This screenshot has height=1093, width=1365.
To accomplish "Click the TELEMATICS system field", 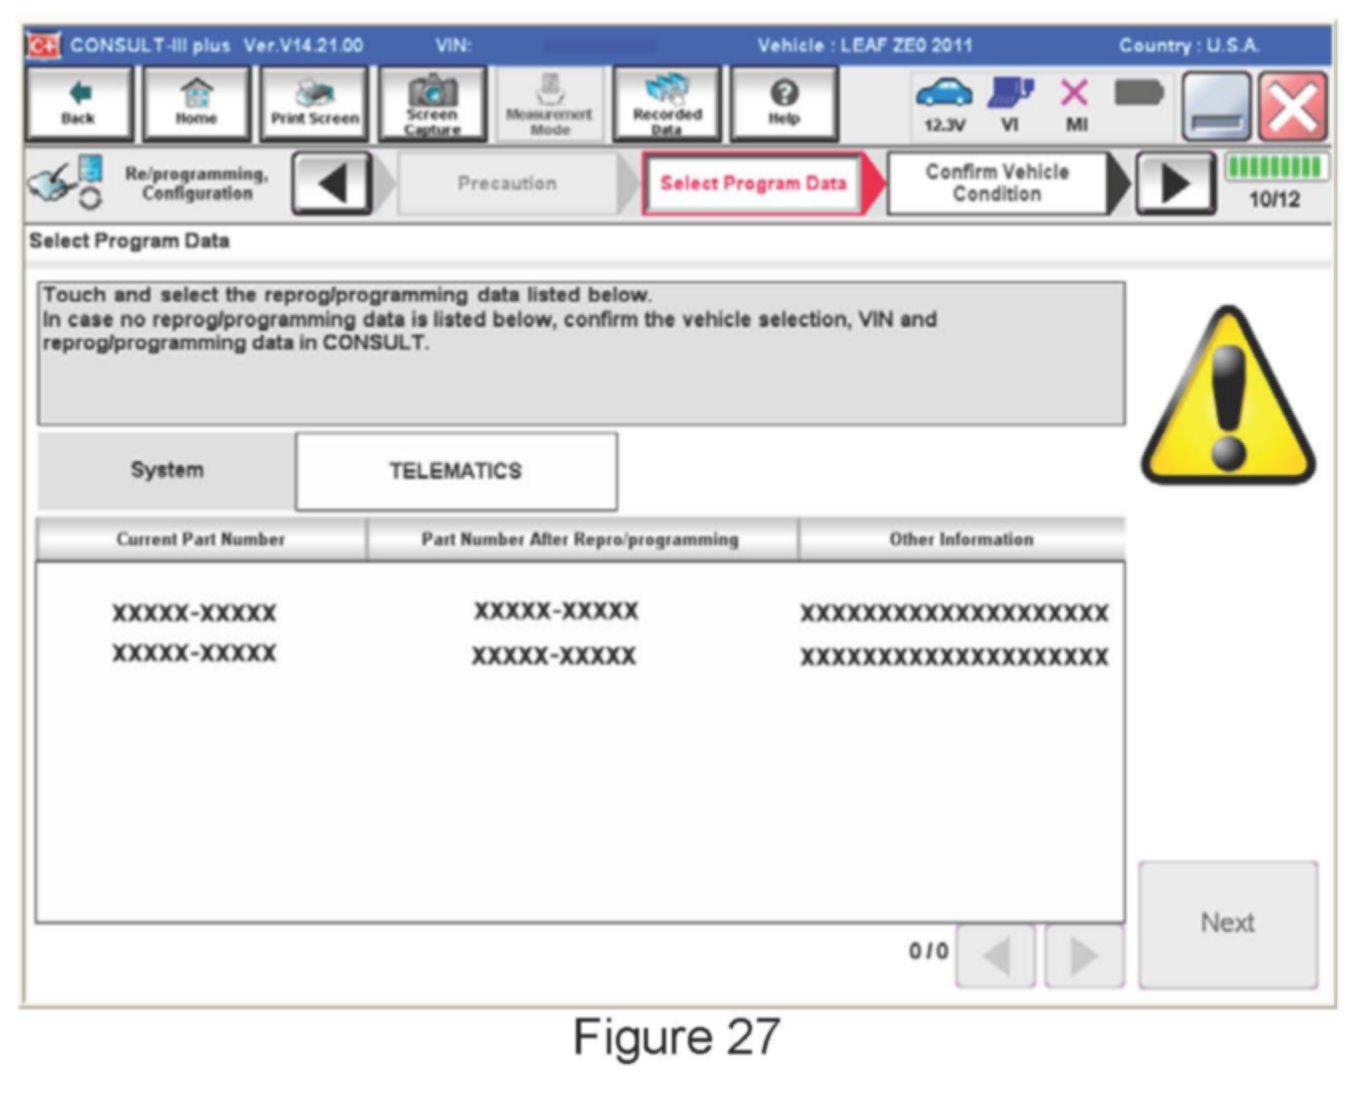I will click(x=456, y=471).
